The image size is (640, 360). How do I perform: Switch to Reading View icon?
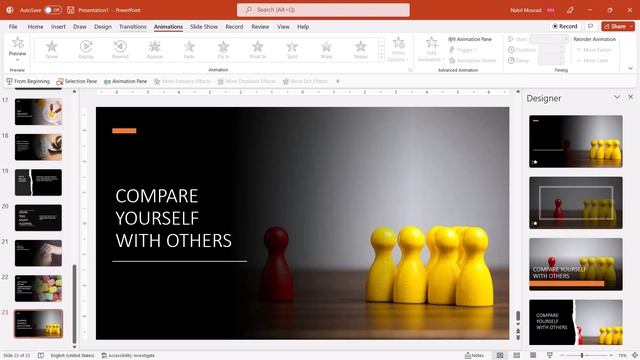tap(533, 356)
